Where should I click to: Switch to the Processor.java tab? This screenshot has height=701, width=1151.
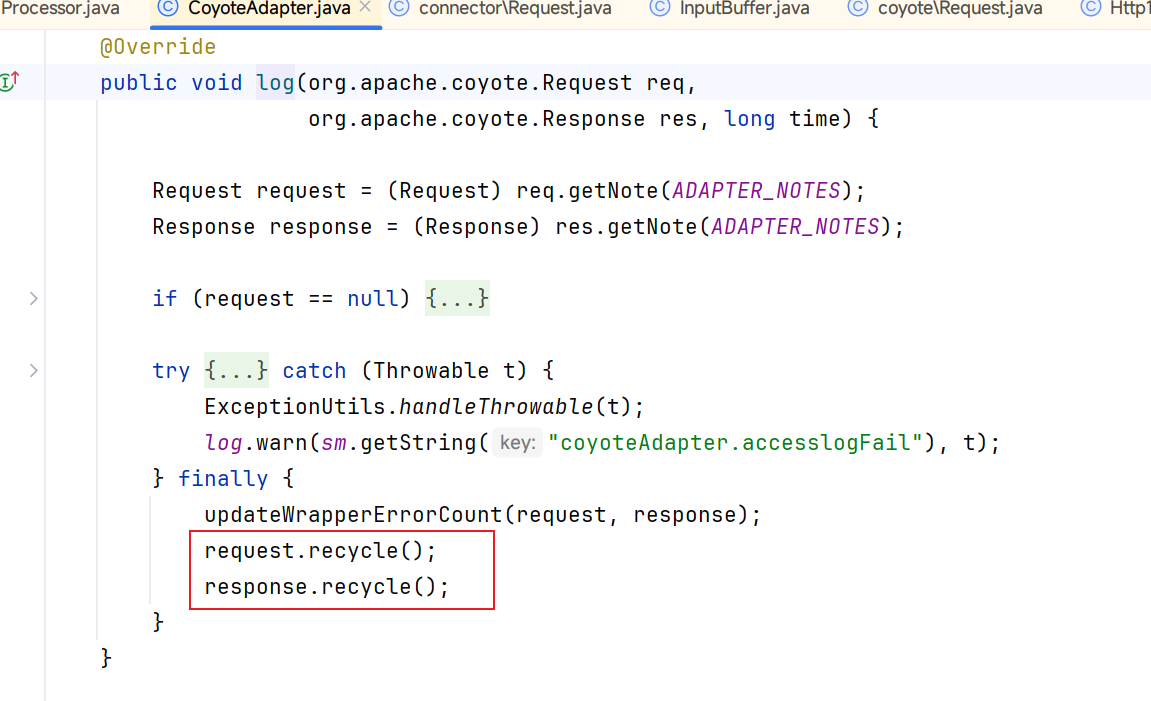pos(60,9)
